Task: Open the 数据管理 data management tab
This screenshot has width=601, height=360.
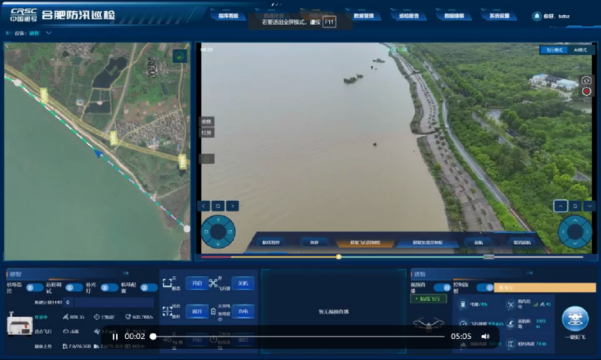Action: [363, 16]
